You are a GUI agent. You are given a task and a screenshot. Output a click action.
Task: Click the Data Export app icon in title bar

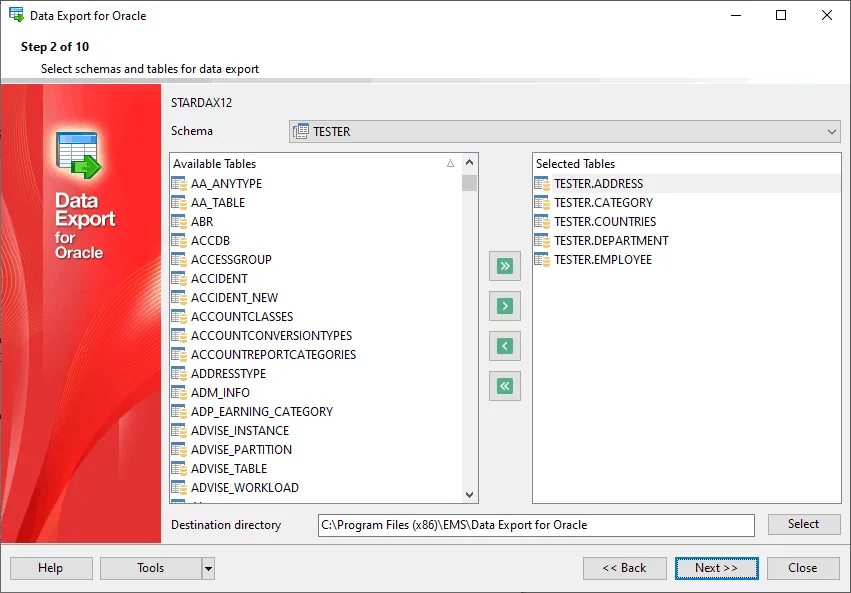click(16, 15)
